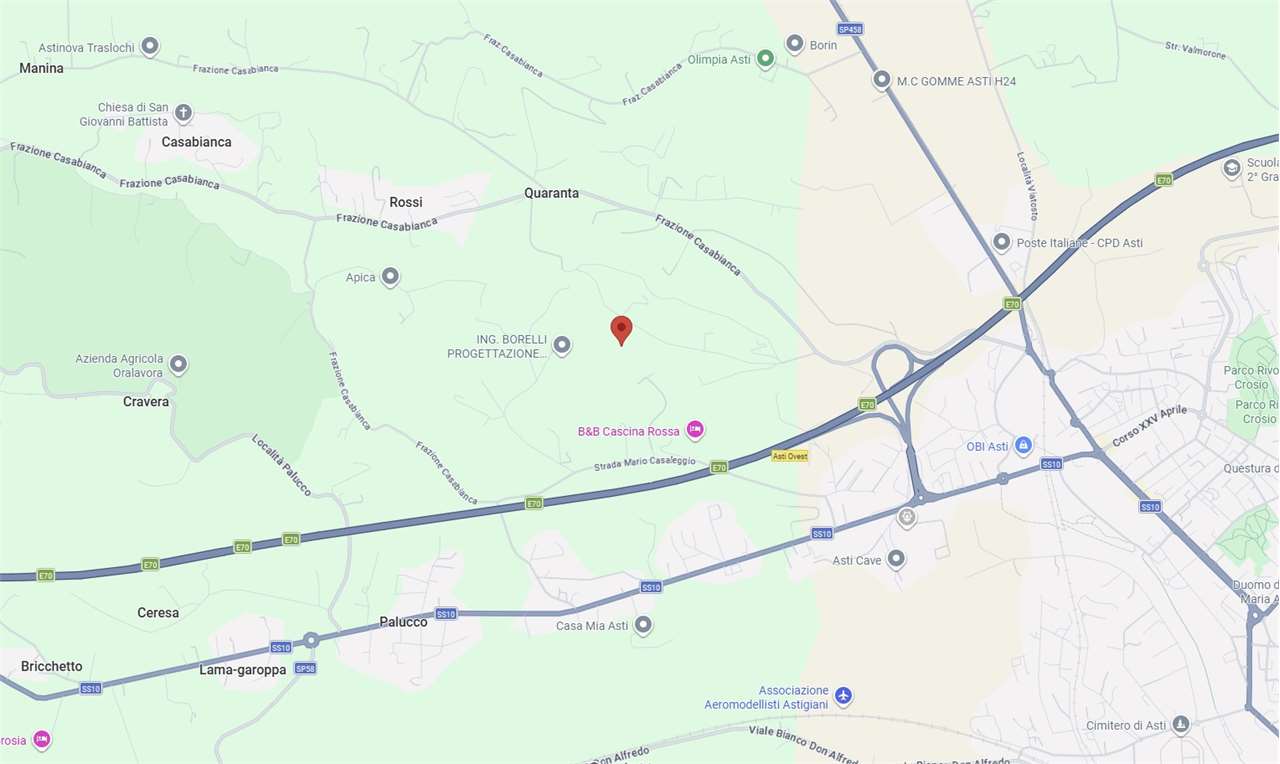This screenshot has height=764, width=1280.
Task: Select the Astinova Traslochi marker
Action: [x=150, y=46]
